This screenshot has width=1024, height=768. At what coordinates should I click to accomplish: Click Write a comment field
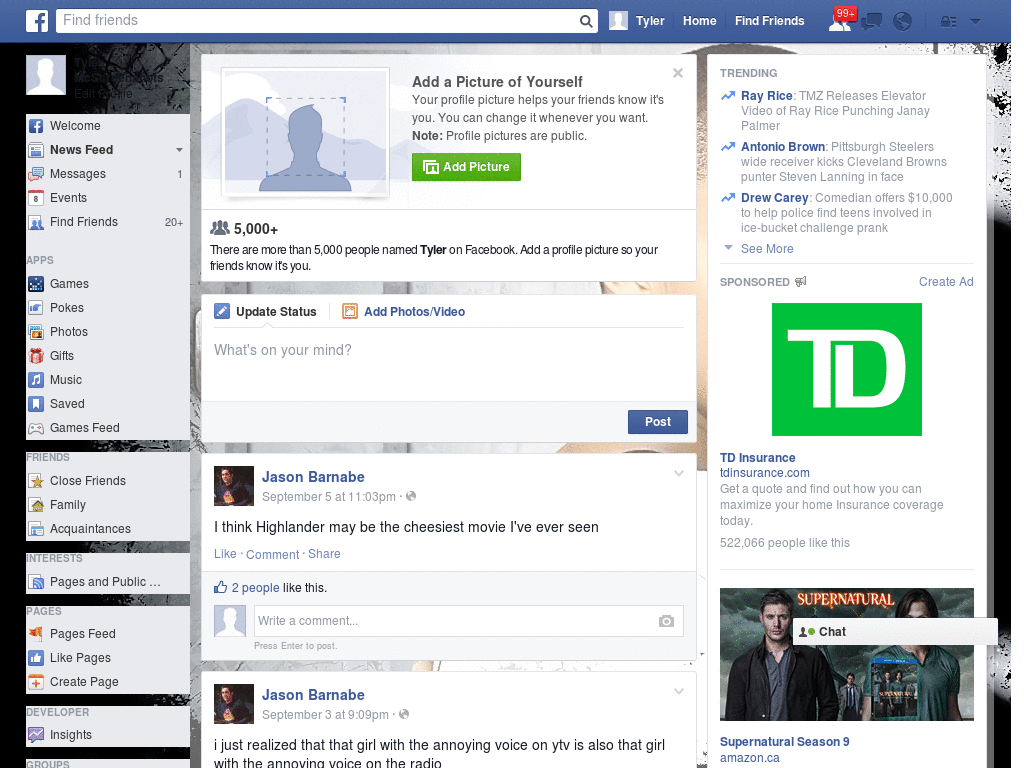tap(456, 621)
